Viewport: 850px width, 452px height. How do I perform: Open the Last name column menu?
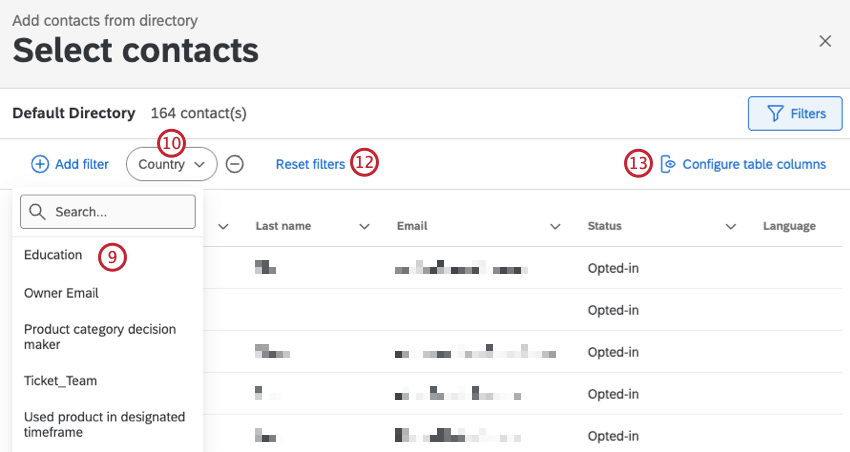[364, 227]
